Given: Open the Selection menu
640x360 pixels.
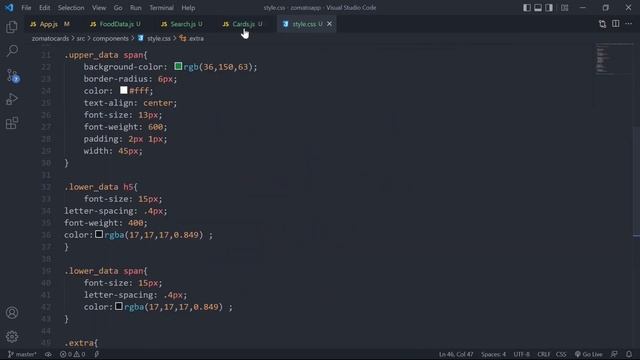Looking at the screenshot, I should click(x=71, y=8).
